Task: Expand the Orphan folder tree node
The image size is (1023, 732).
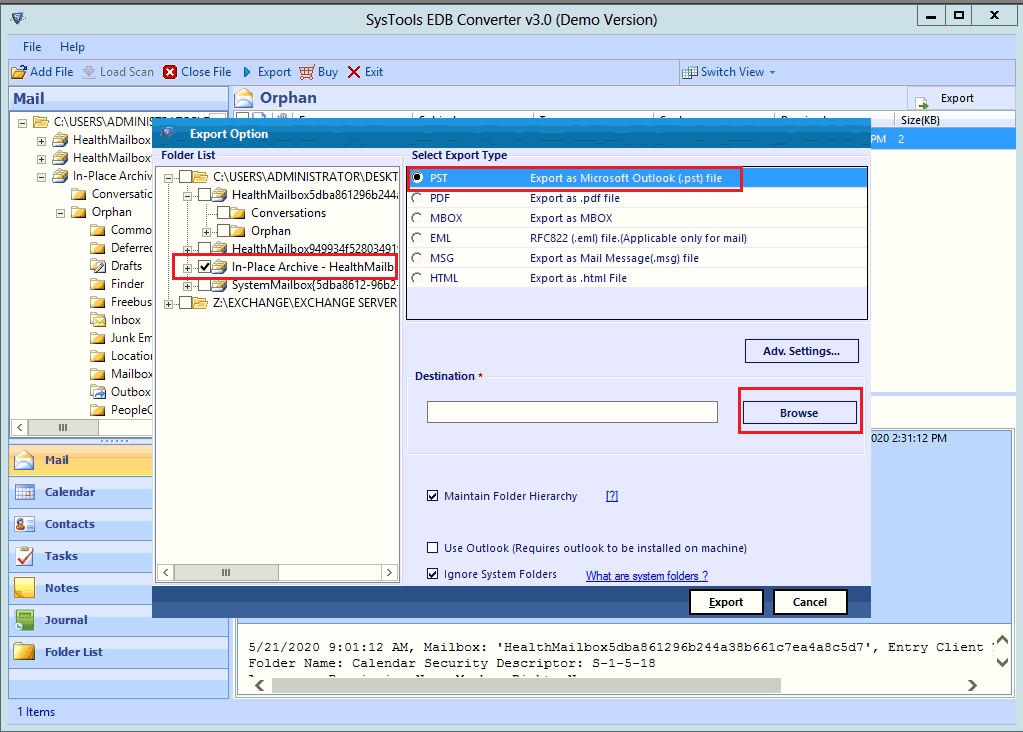Action: pyautogui.click(x=206, y=231)
